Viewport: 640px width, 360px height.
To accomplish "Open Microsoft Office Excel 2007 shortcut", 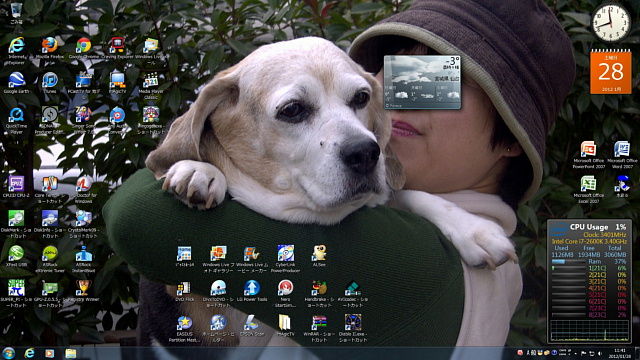I will click(x=588, y=189).
